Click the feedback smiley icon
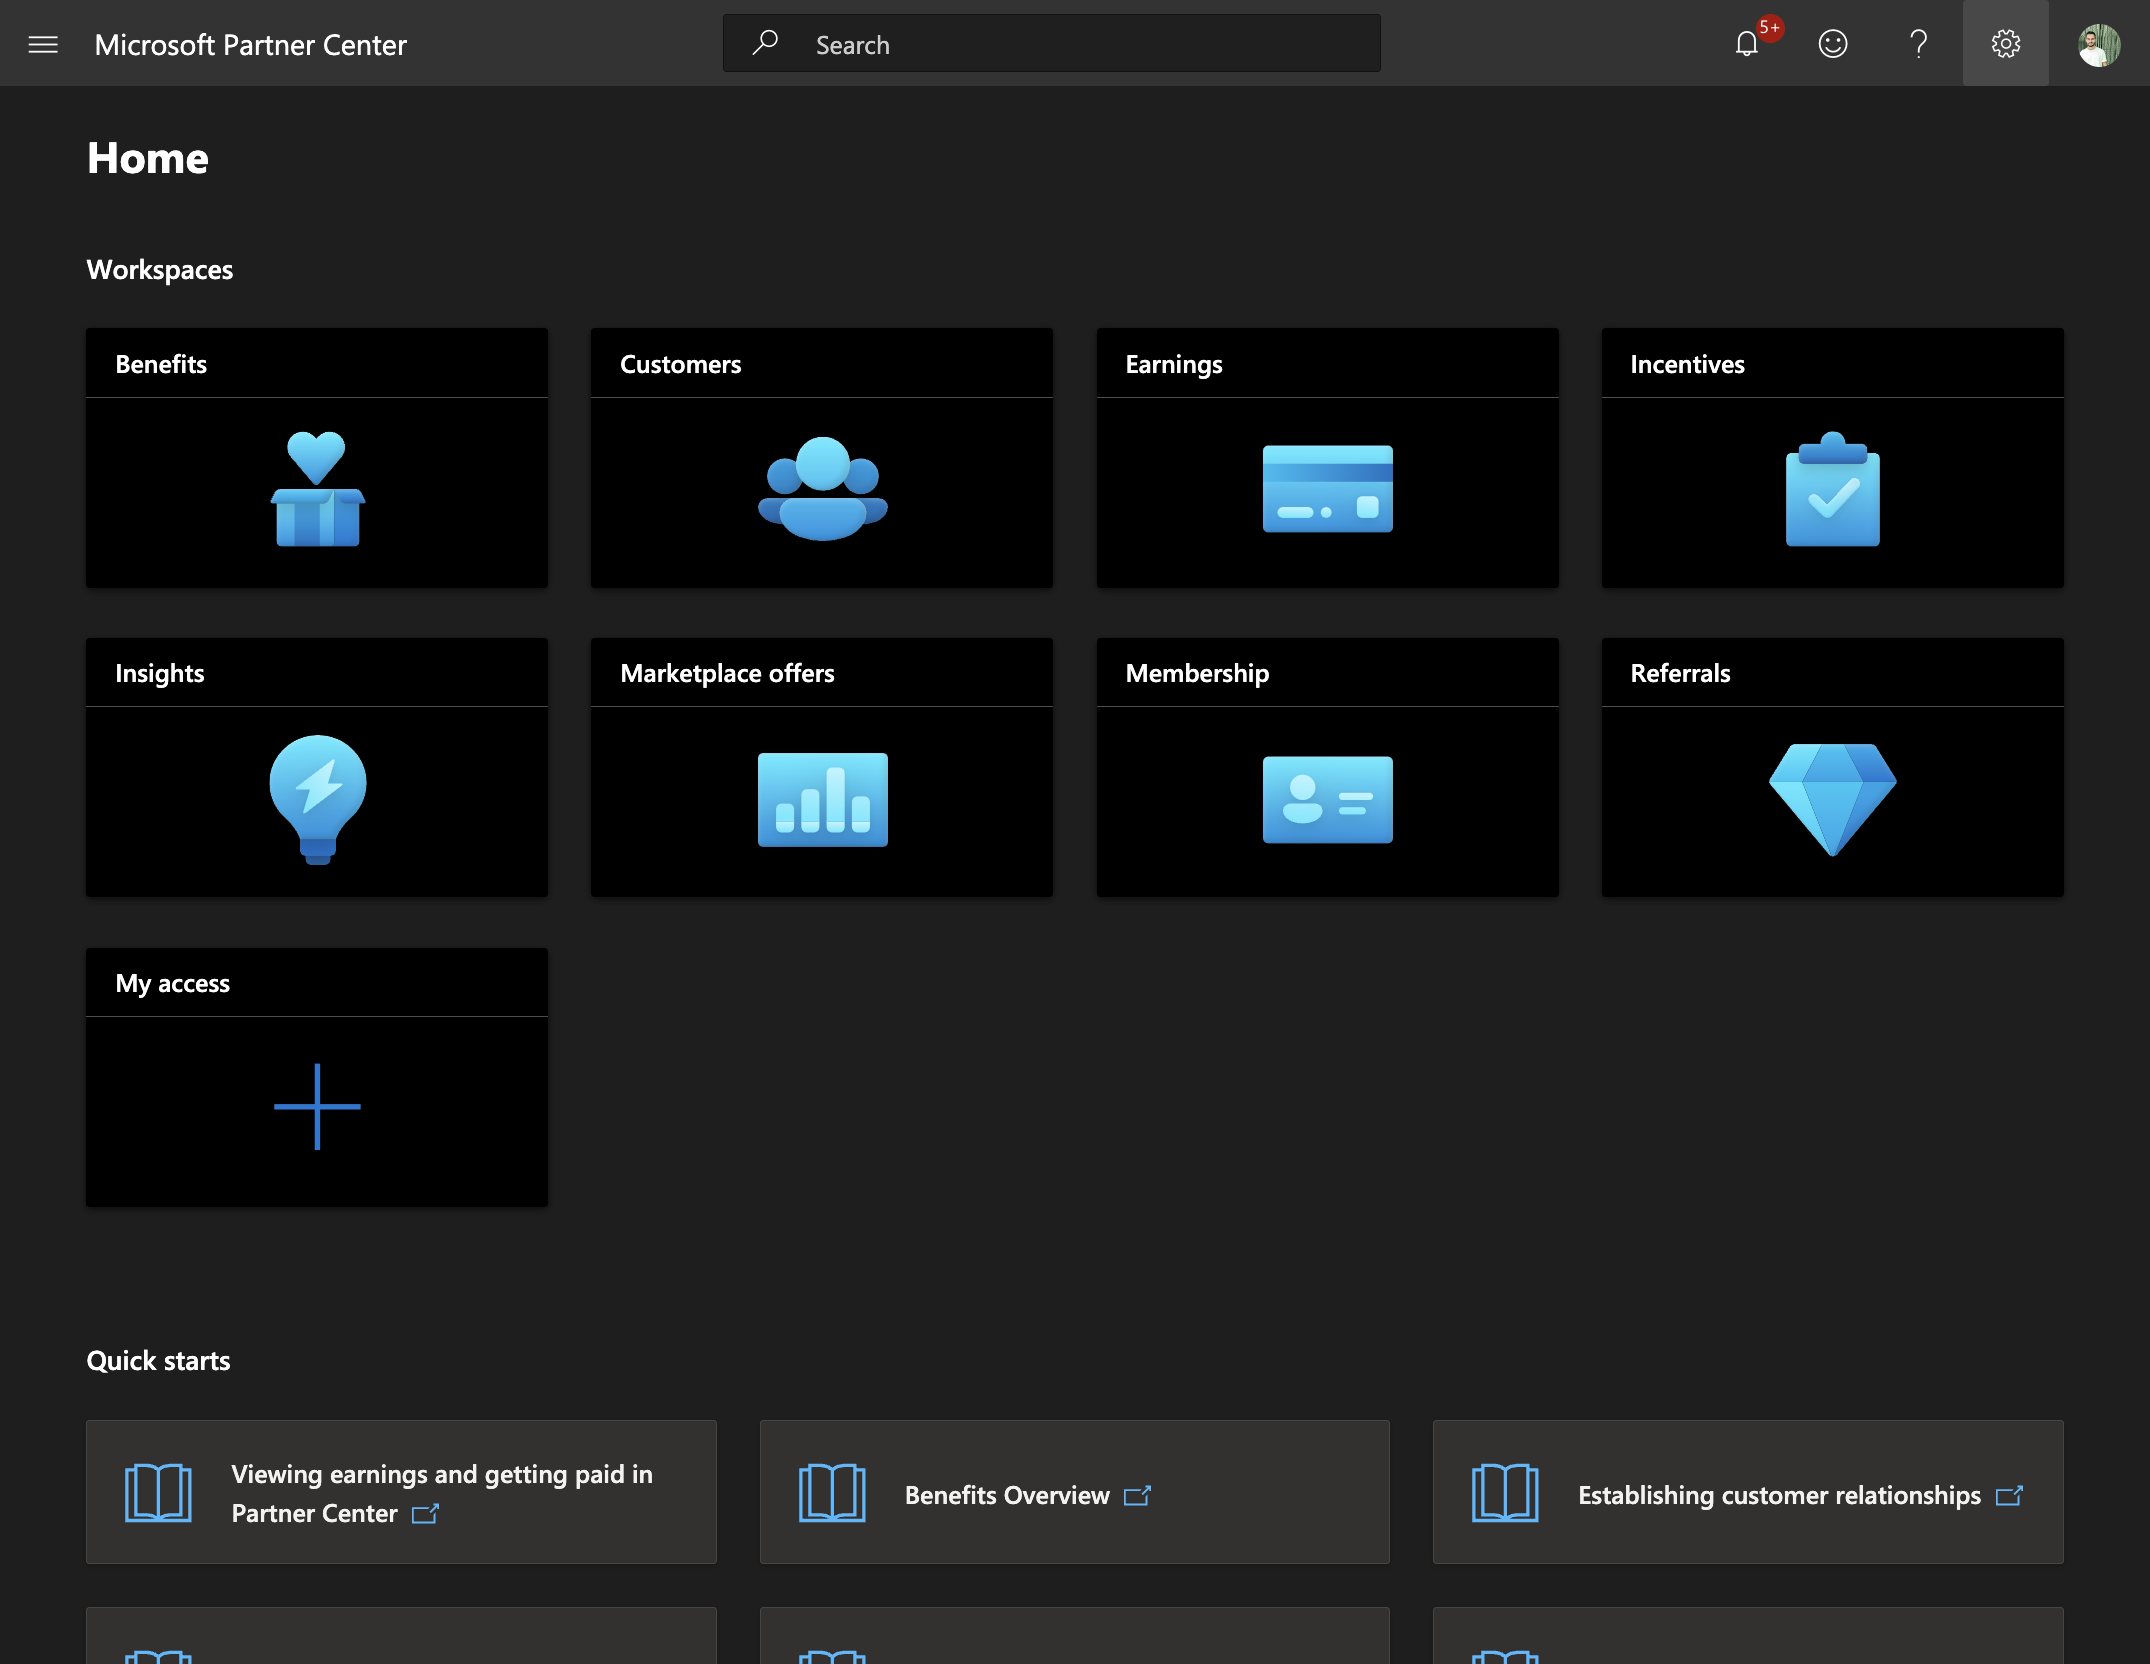This screenshot has height=1664, width=2150. 1832,44
